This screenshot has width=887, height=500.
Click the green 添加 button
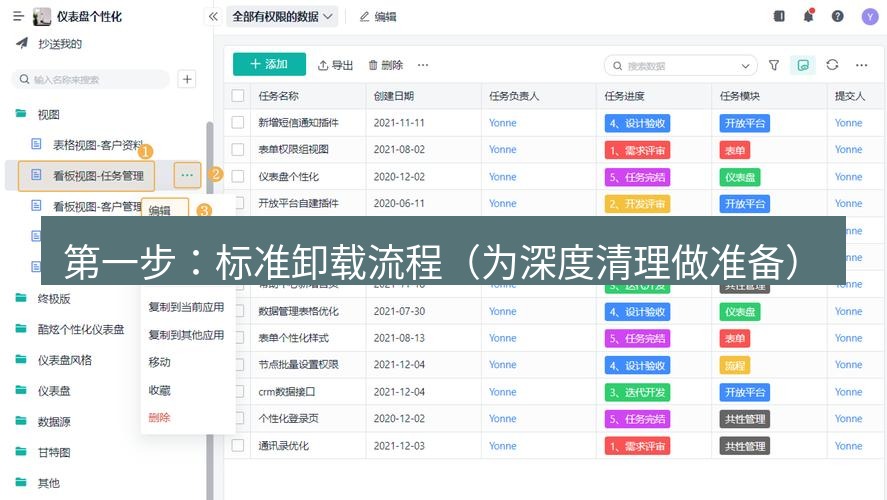click(x=269, y=64)
